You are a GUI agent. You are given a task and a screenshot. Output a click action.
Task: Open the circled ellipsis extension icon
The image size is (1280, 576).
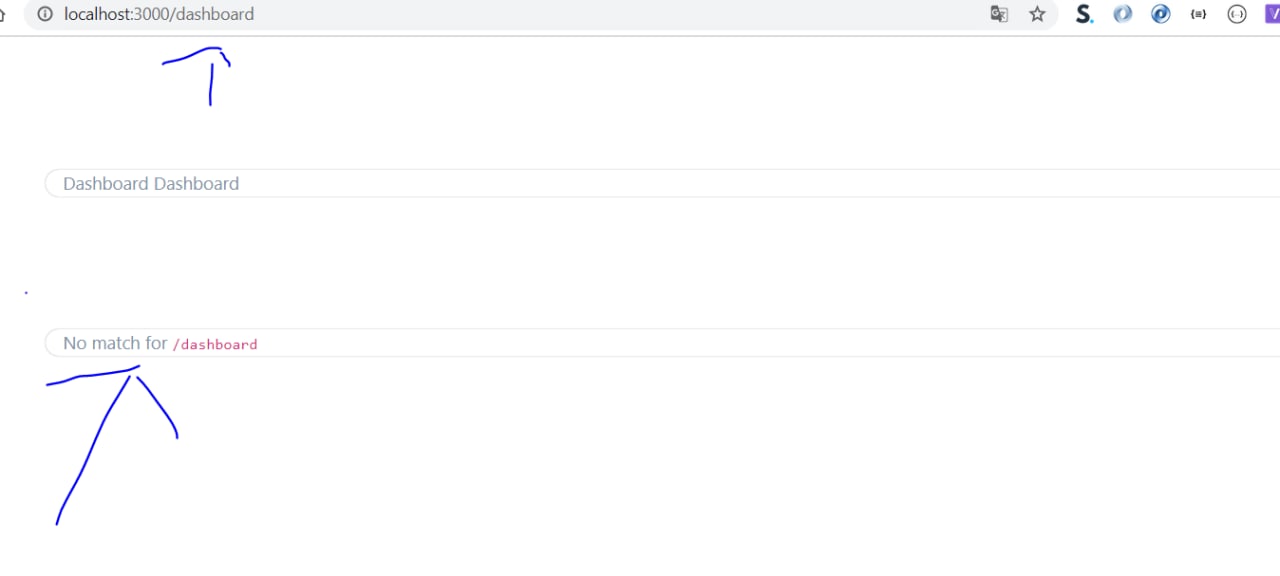point(1237,14)
